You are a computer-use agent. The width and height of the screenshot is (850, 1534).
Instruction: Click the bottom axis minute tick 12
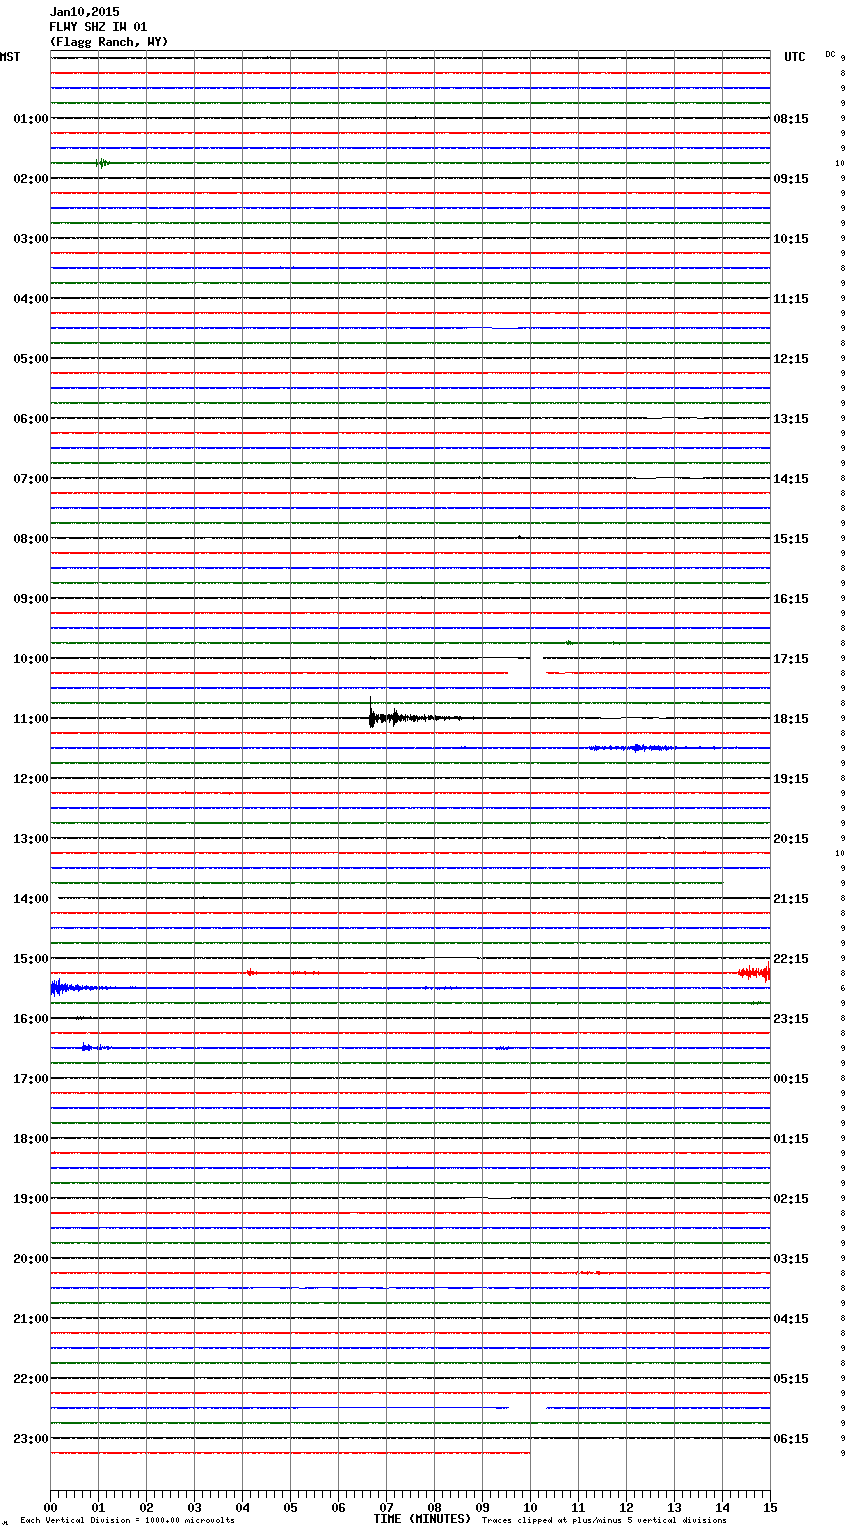(626, 1508)
